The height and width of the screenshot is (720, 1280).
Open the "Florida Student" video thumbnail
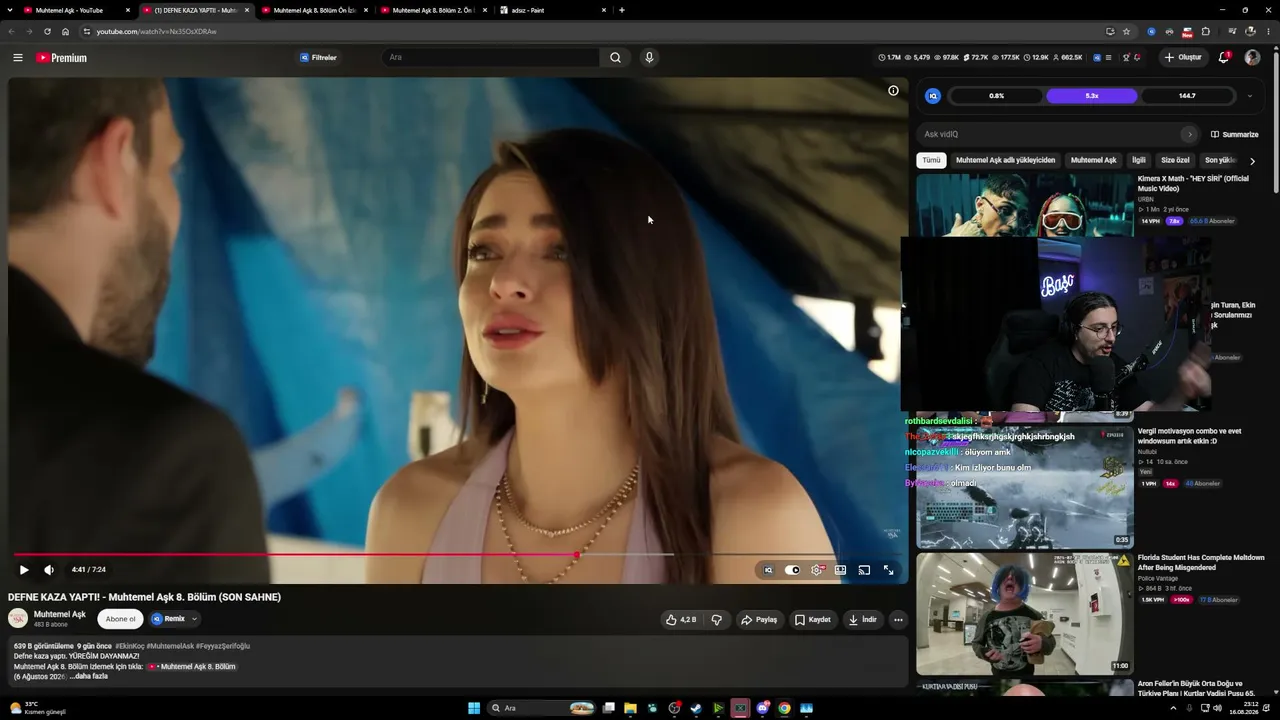[1025, 614]
